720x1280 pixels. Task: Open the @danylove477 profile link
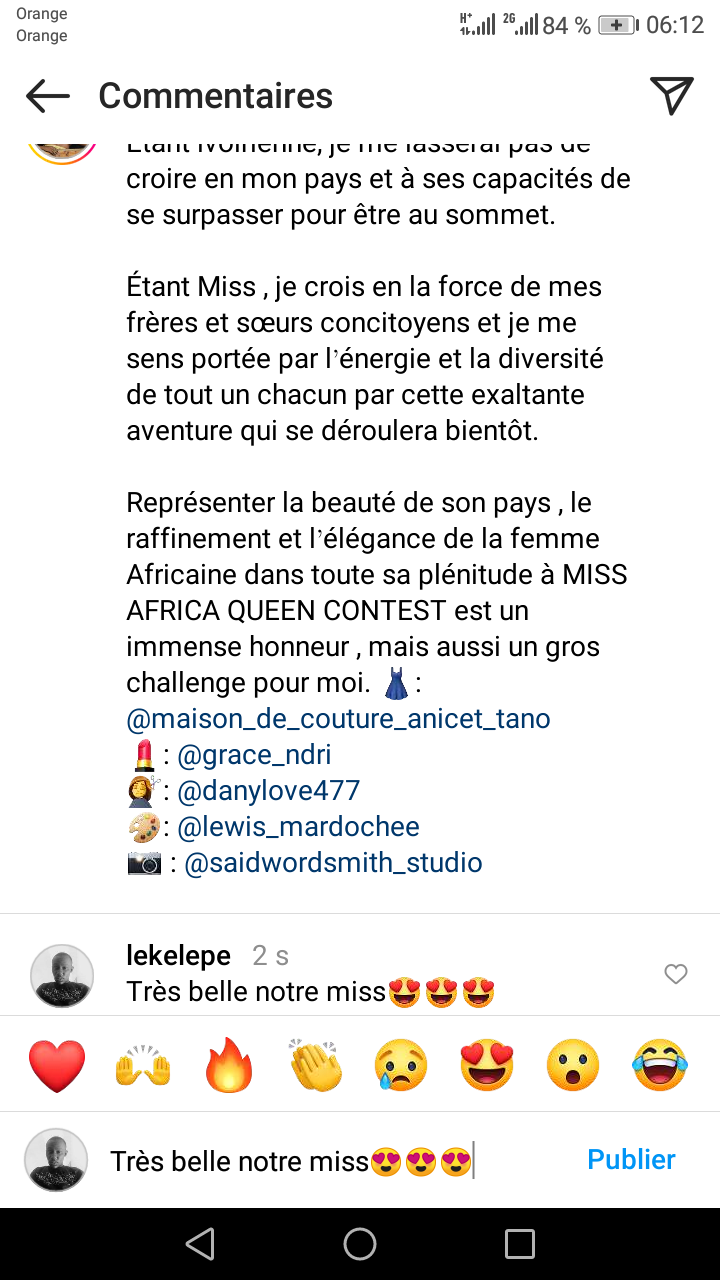coord(268,791)
